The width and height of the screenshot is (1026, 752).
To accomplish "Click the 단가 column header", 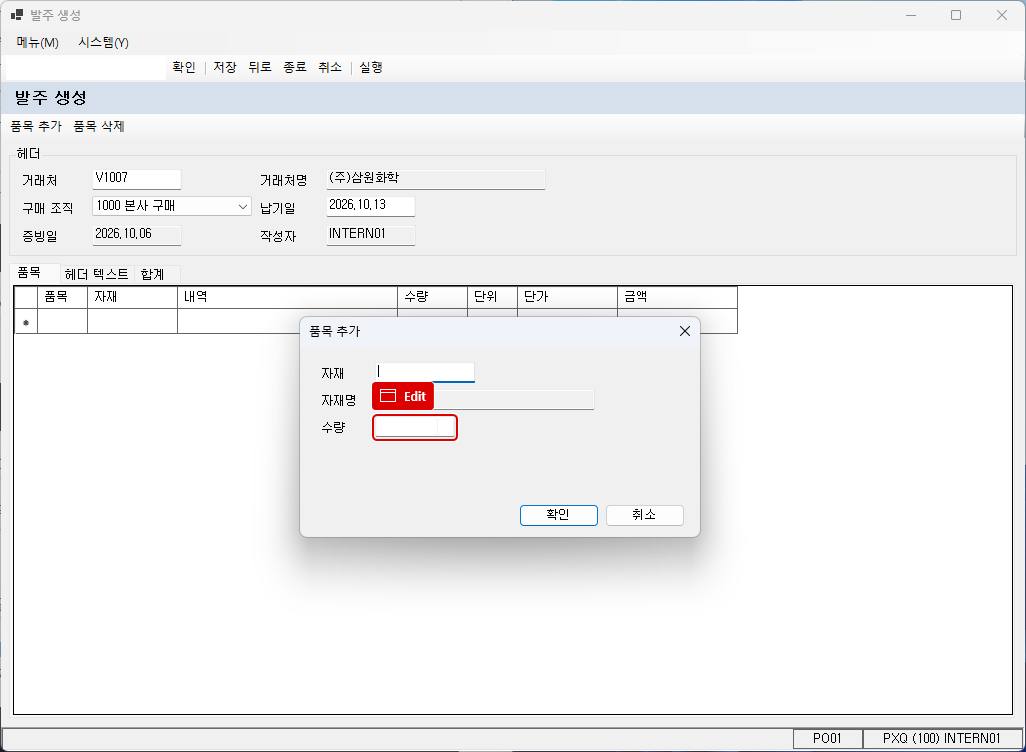I will [x=567, y=297].
